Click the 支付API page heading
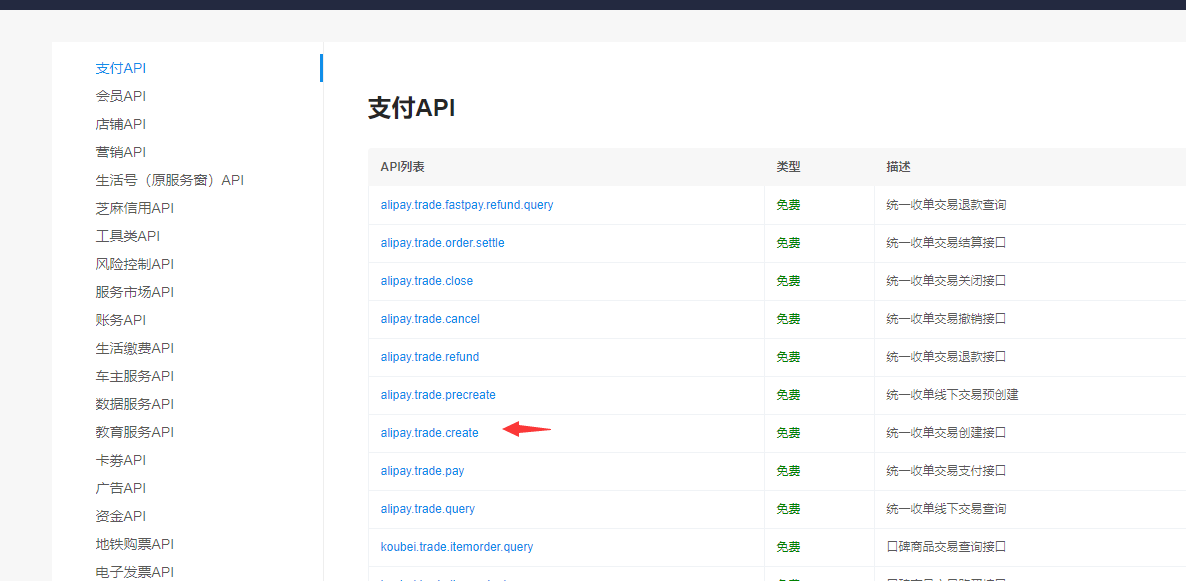The width and height of the screenshot is (1186, 581). [411, 108]
